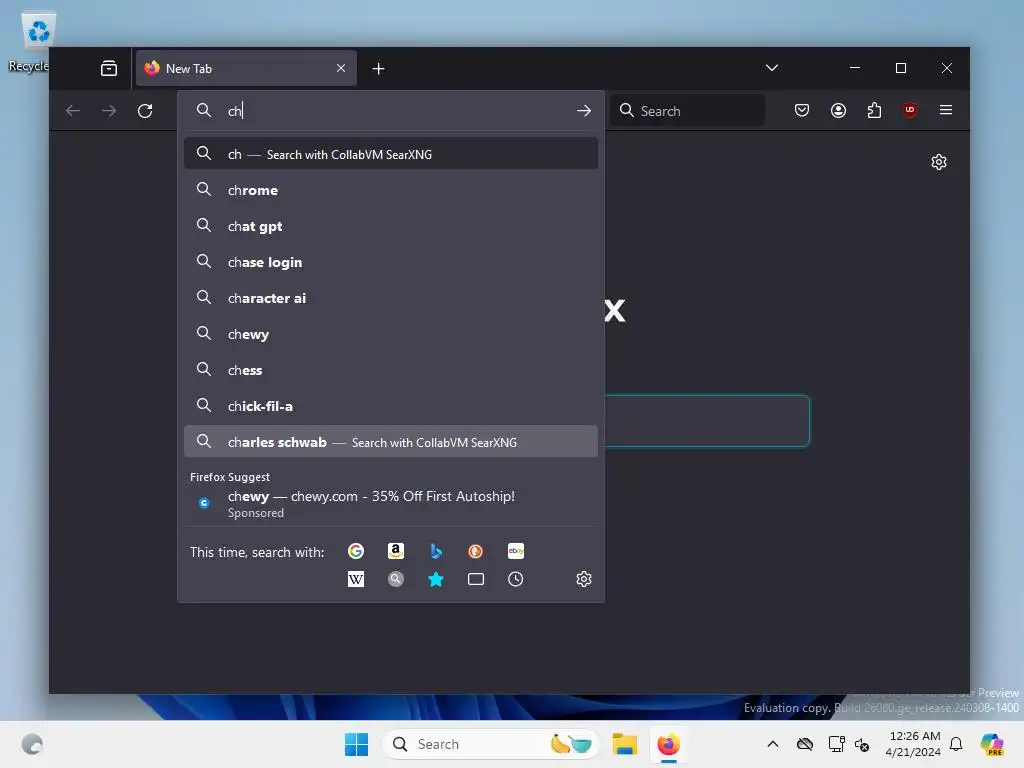Open Extensions puzzle icon
1024x768 pixels.
point(874,110)
